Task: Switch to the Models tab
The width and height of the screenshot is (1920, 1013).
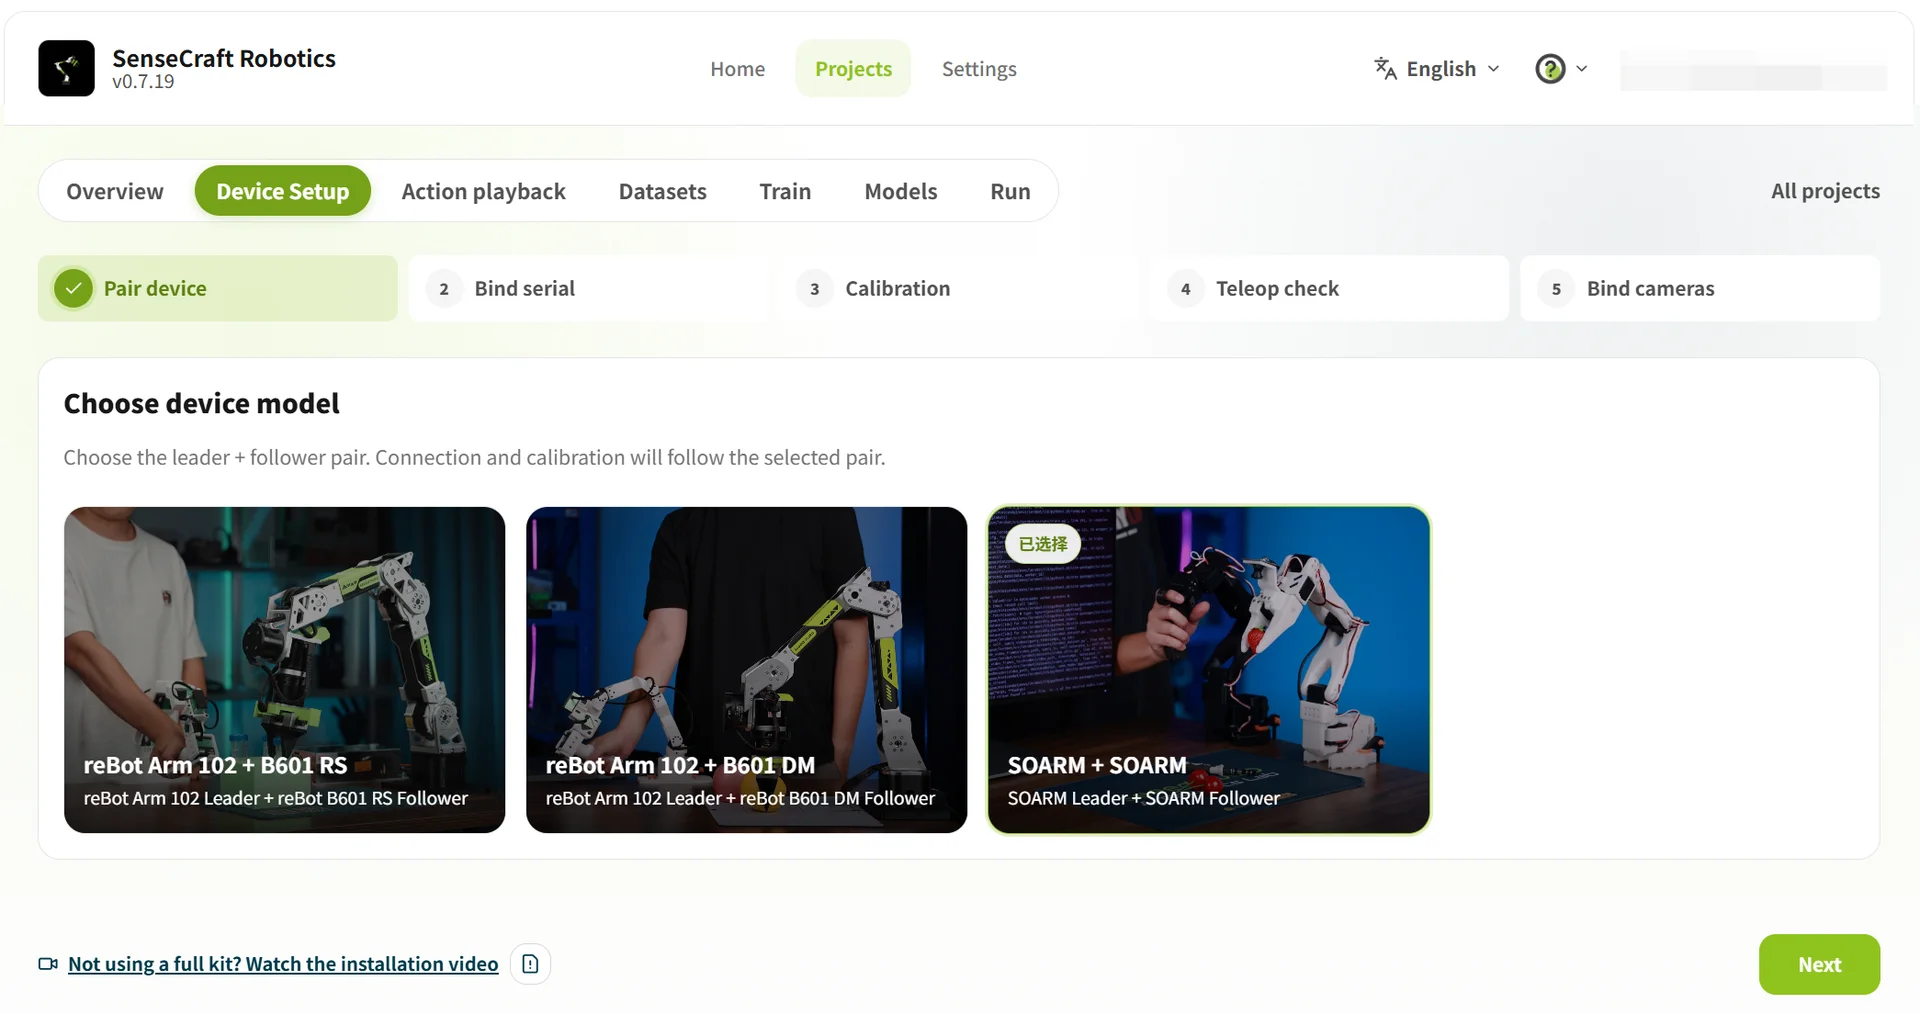Action: click(x=901, y=191)
